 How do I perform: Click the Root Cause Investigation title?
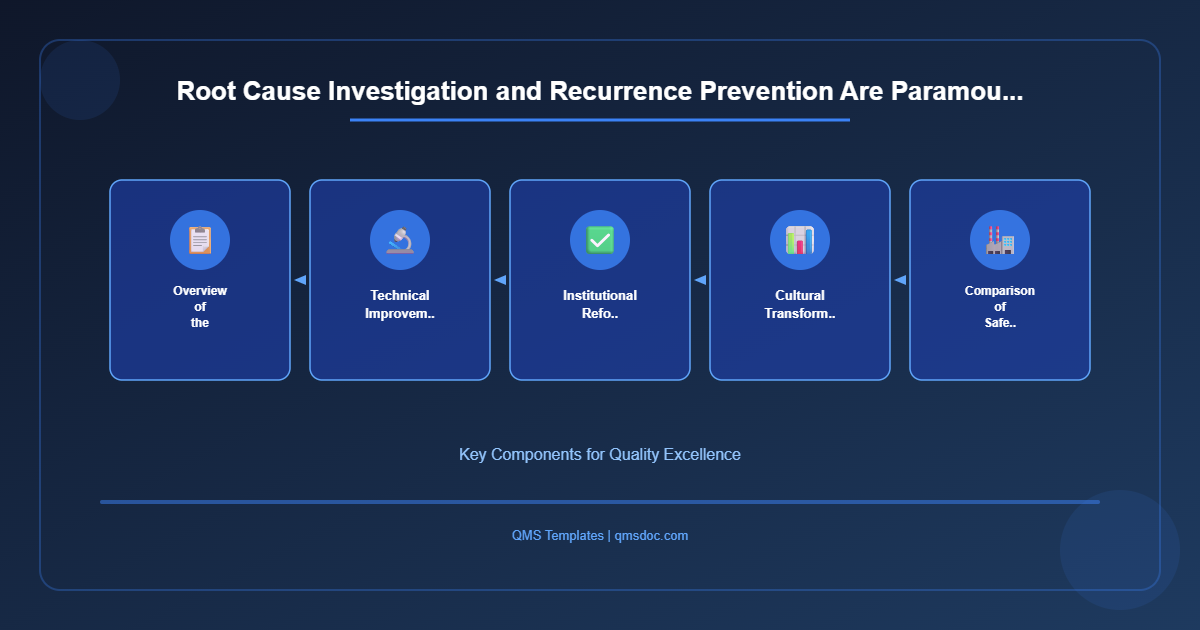(599, 91)
